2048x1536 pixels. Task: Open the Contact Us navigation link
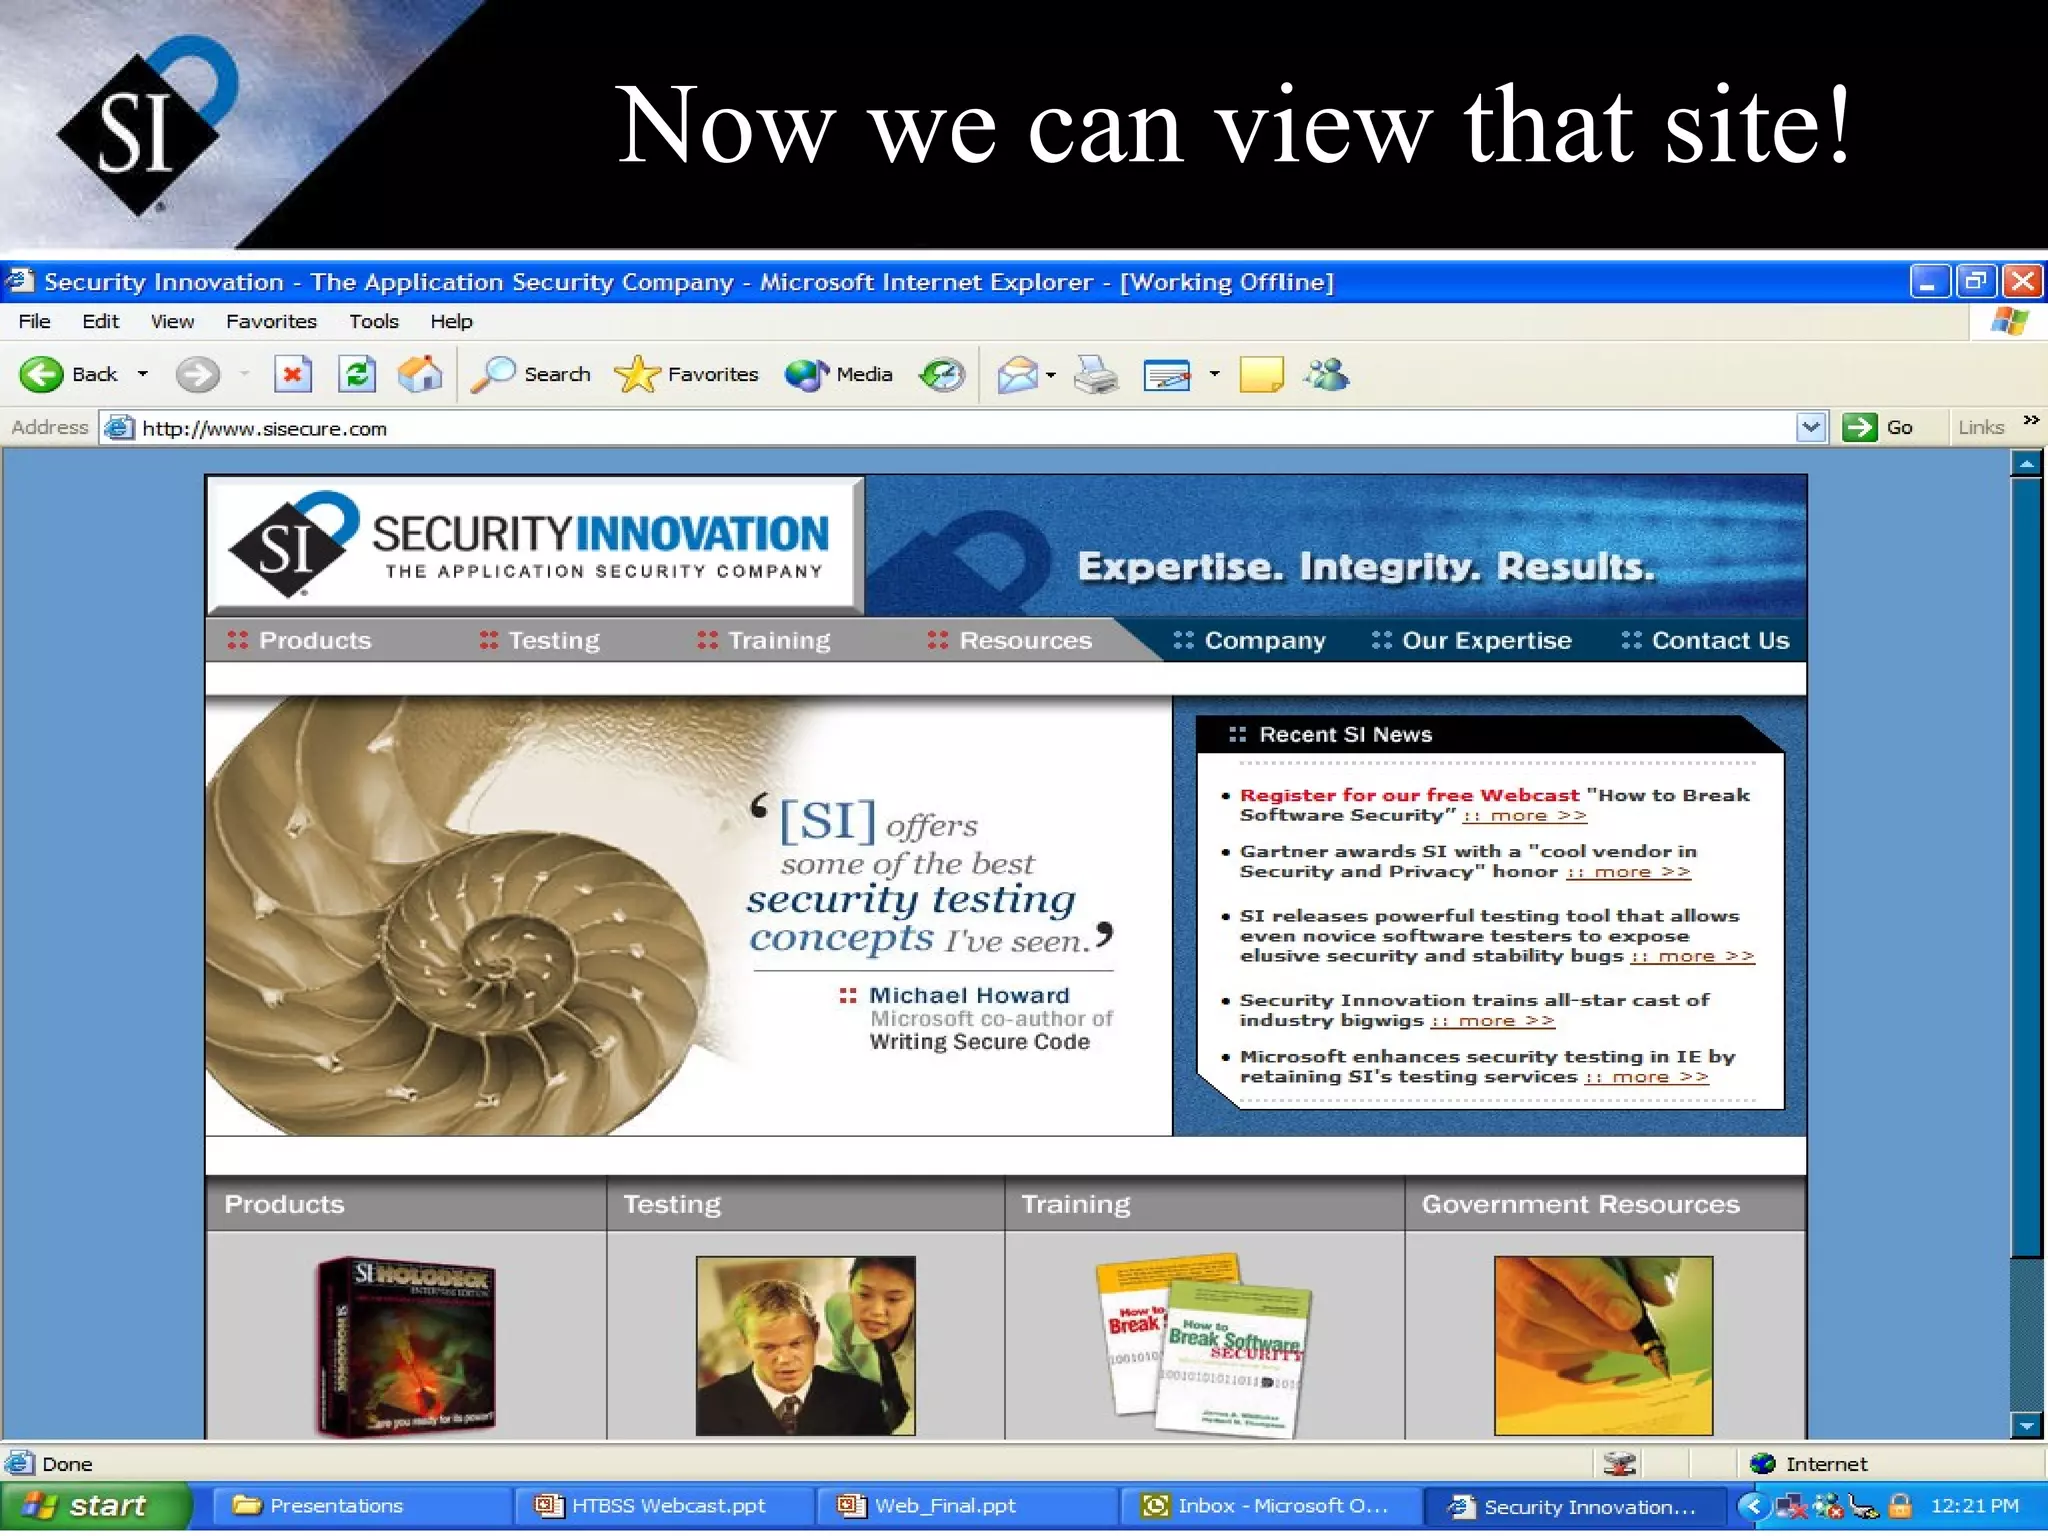[1705, 640]
